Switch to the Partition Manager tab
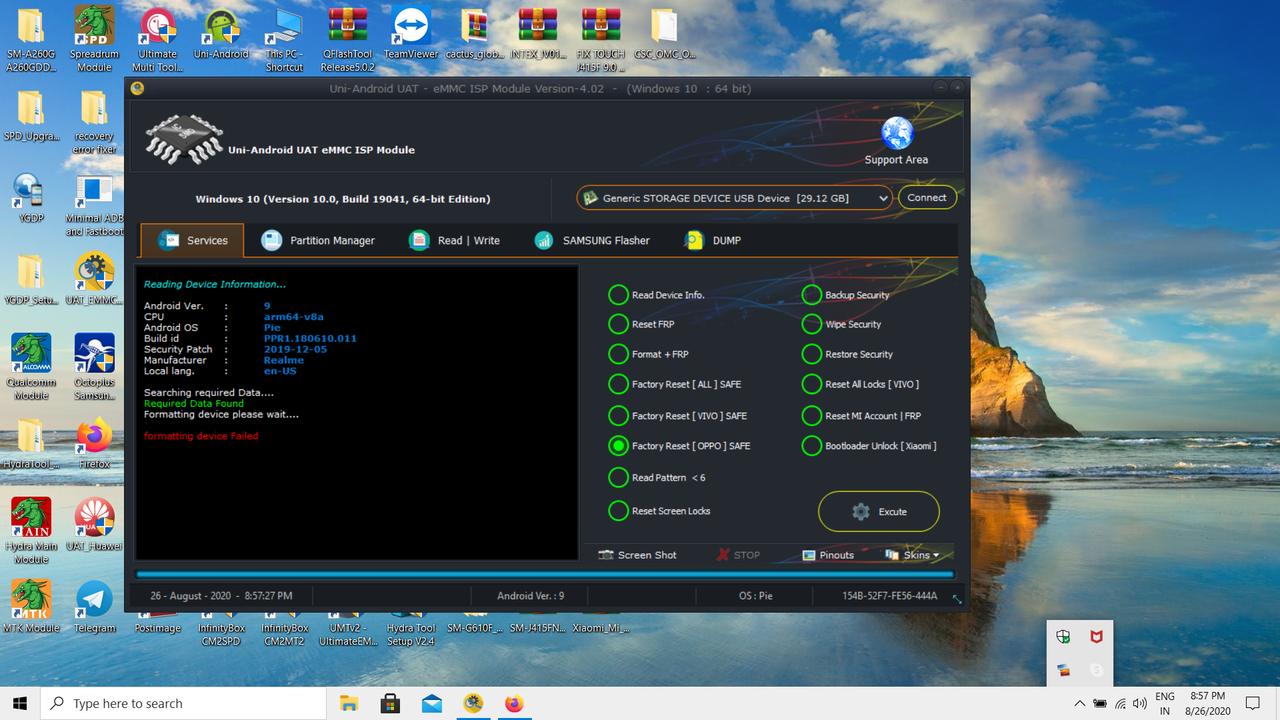Image resolution: width=1280 pixels, height=720 pixels. pyautogui.click(x=318, y=240)
